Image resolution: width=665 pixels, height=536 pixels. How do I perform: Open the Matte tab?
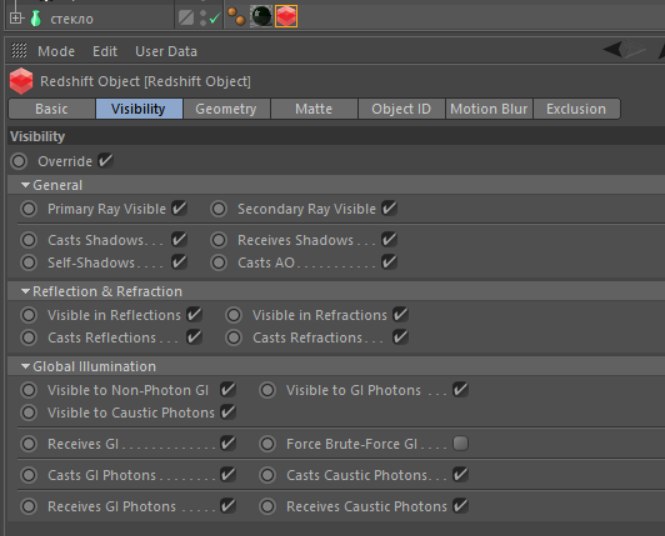(314, 109)
